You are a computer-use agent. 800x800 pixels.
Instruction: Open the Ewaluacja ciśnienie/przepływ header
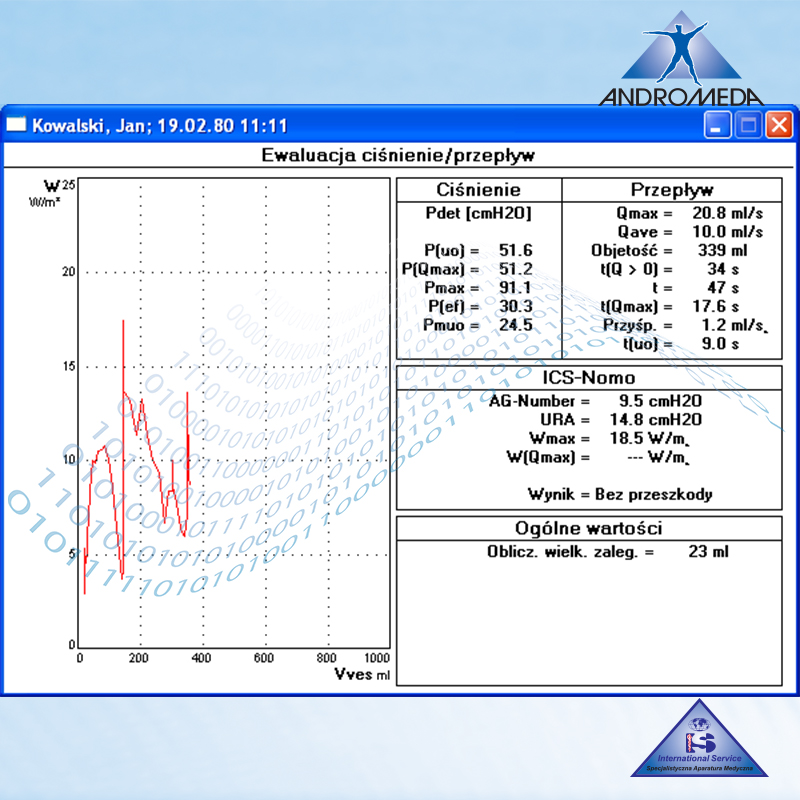point(400,155)
